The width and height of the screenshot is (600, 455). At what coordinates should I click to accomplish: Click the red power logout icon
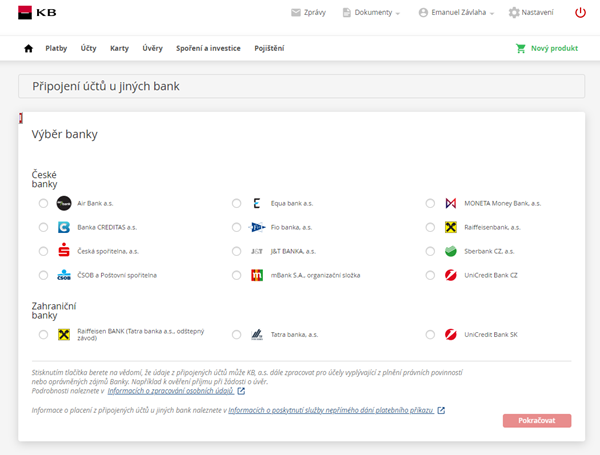[x=580, y=13]
